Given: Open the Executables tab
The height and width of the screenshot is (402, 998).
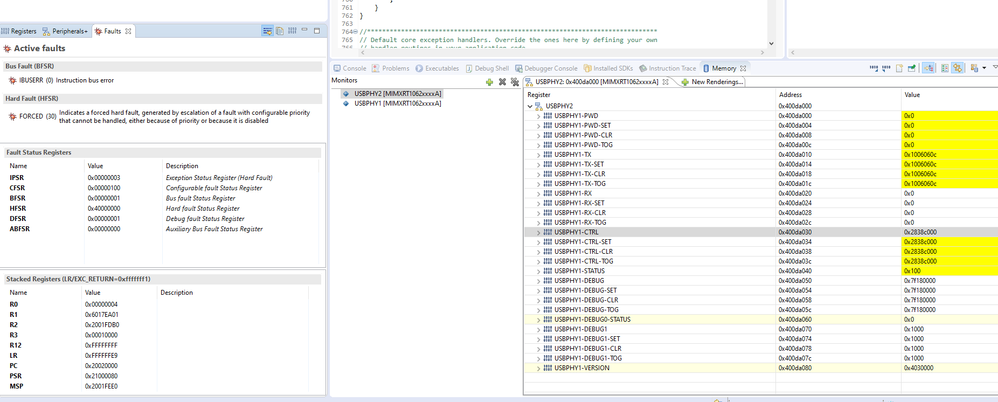Looking at the screenshot, I should 437,68.
